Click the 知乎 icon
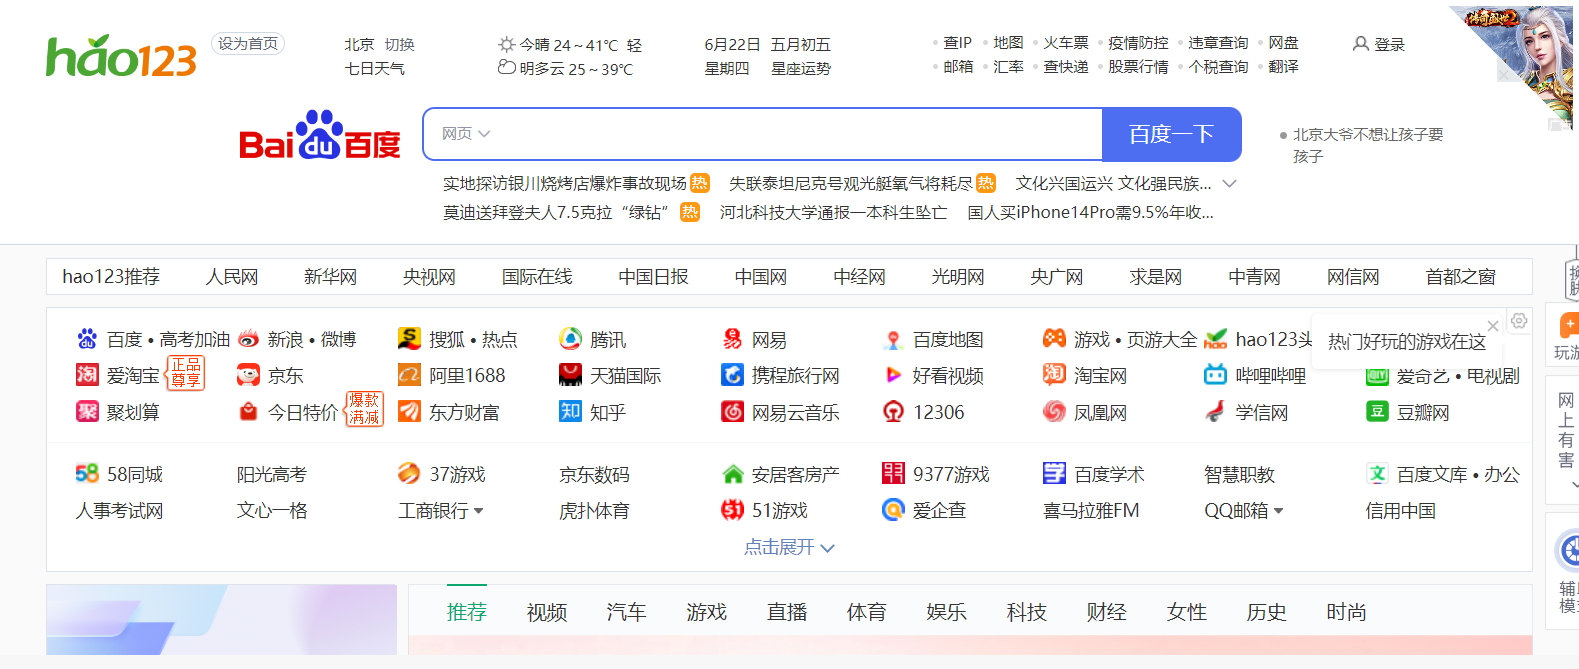 pos(570,411)
